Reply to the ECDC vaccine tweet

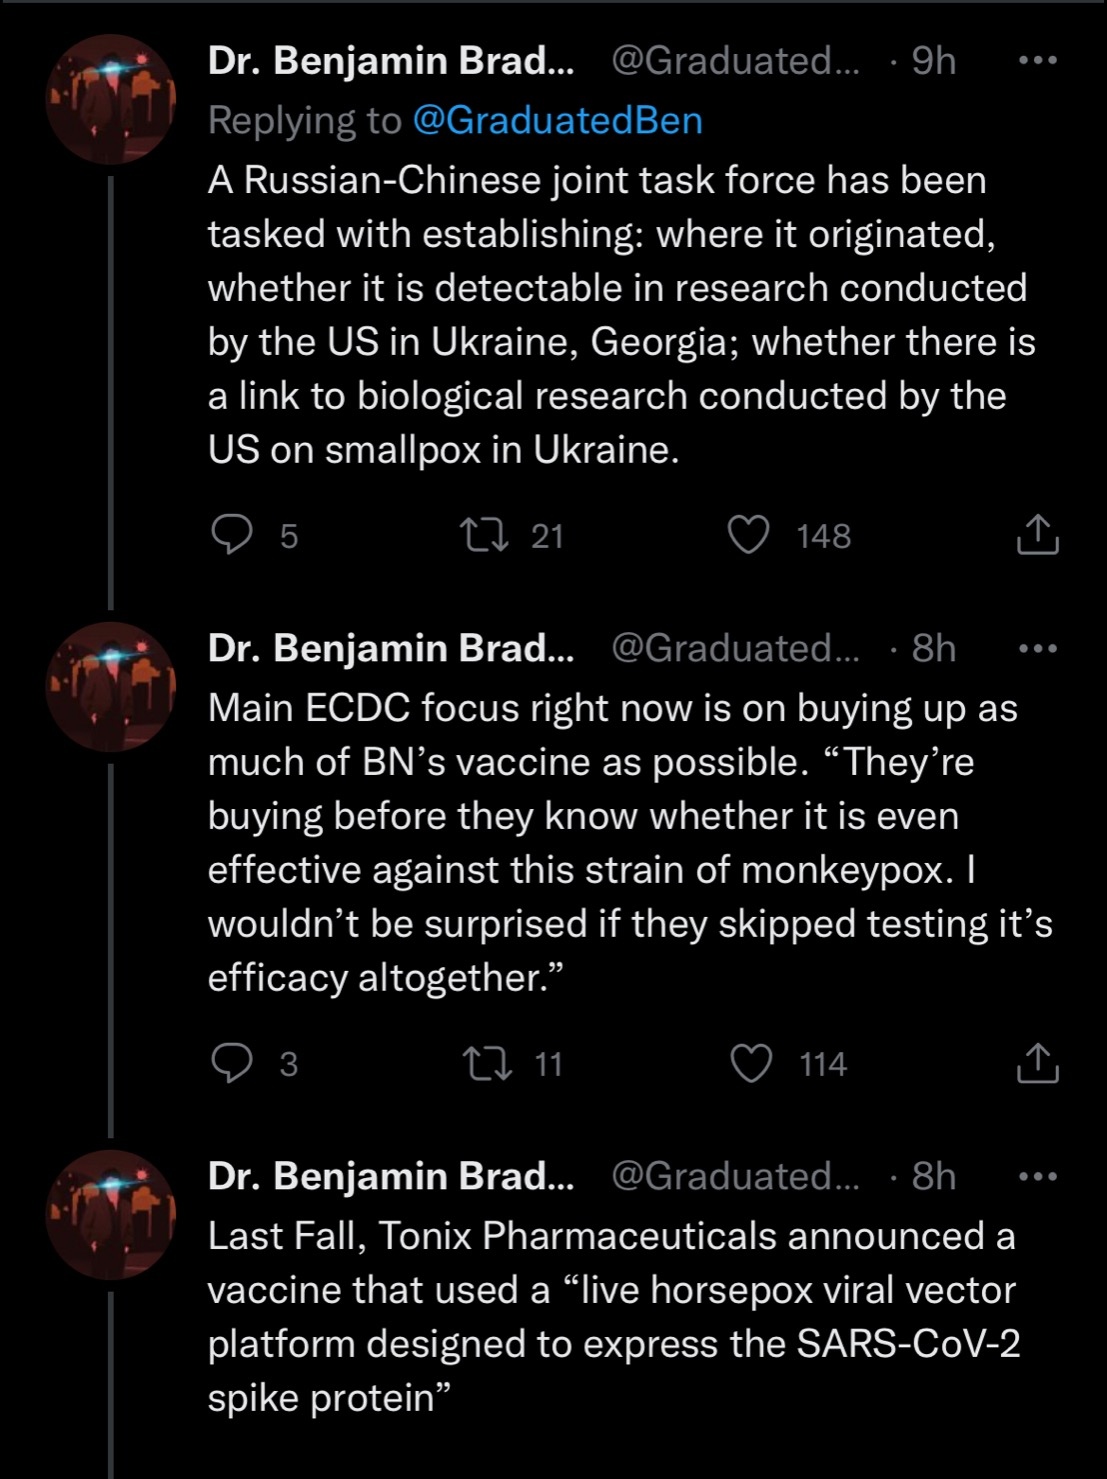[x=232, y=1063]
